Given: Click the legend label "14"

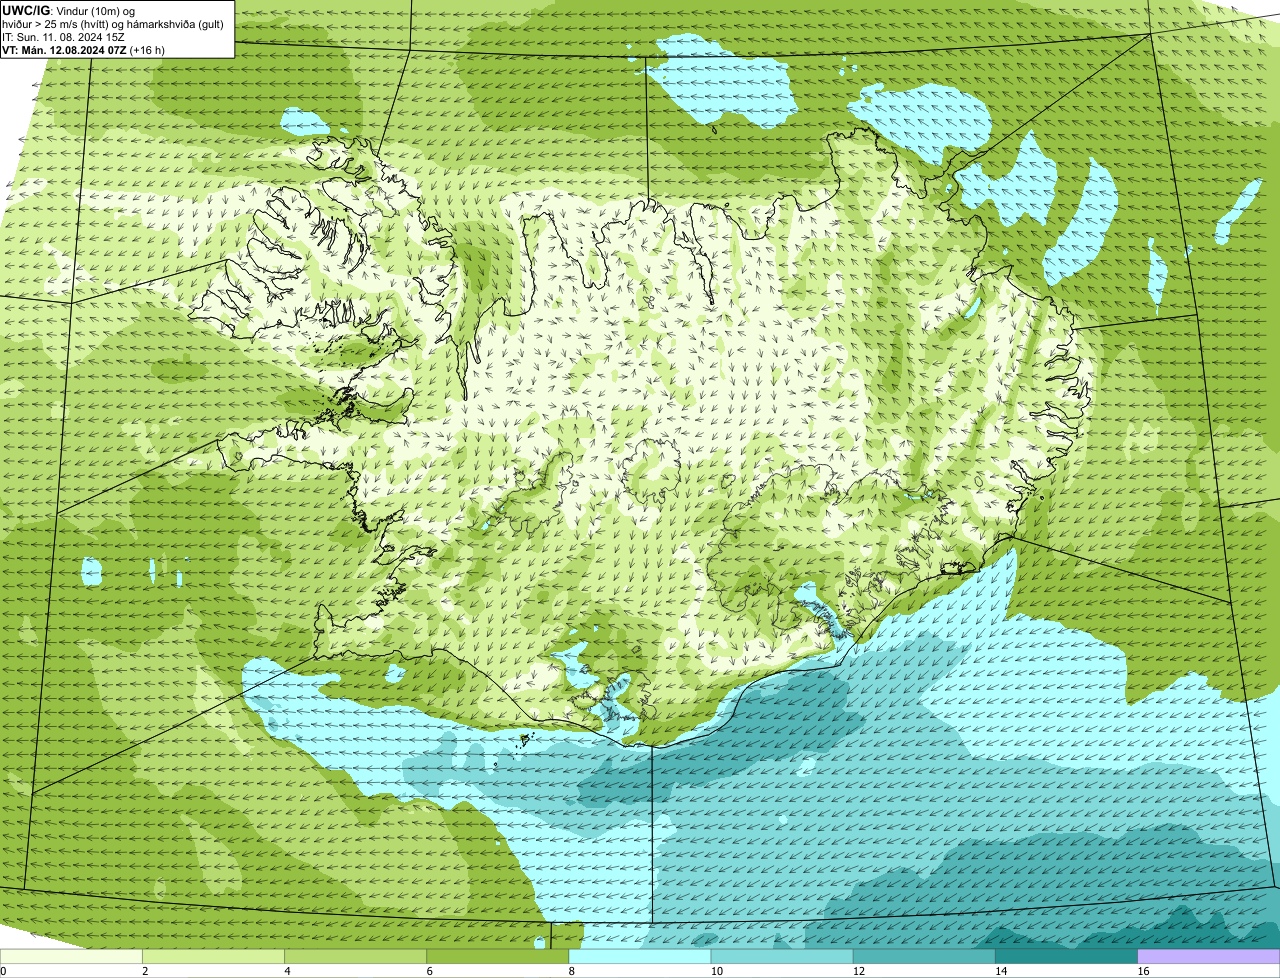Looking at the screenshot, I should [1000, 971].
